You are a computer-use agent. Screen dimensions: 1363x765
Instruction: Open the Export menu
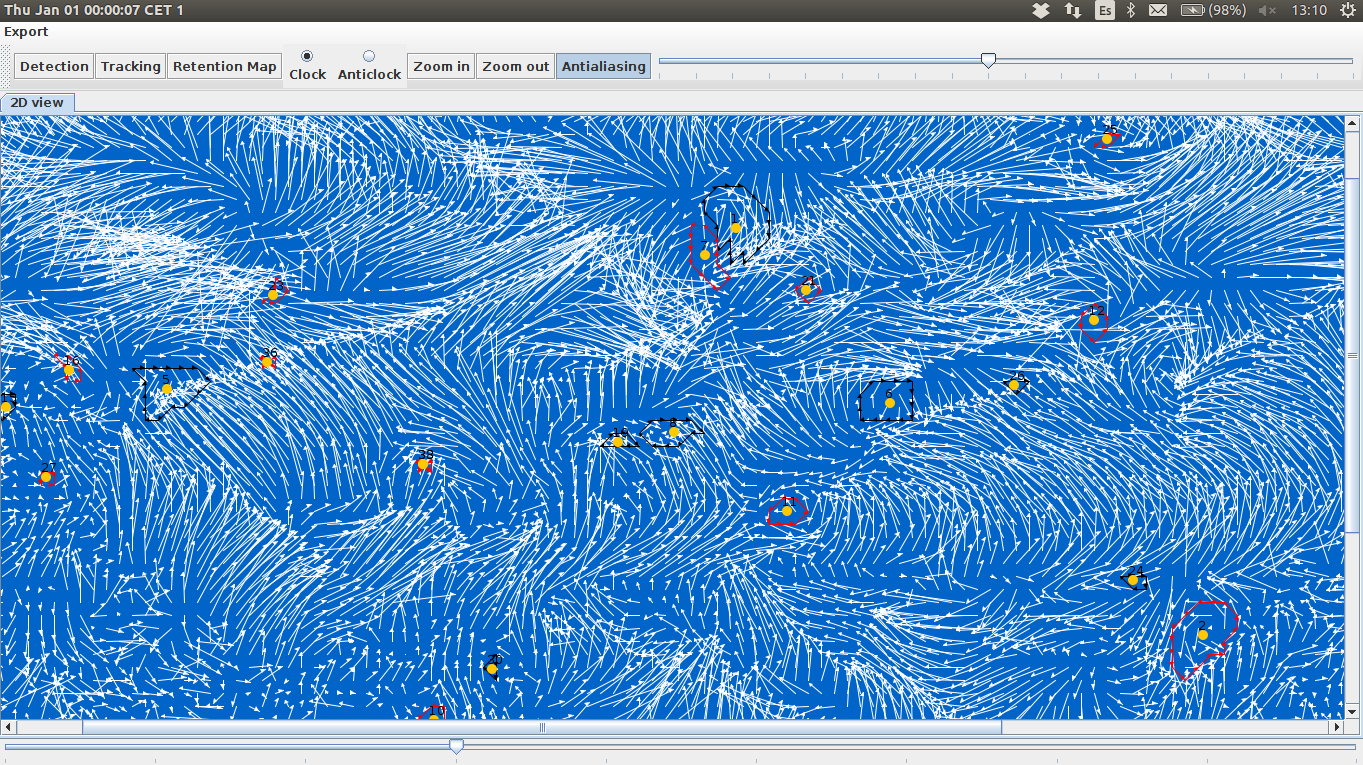[26, 32]
